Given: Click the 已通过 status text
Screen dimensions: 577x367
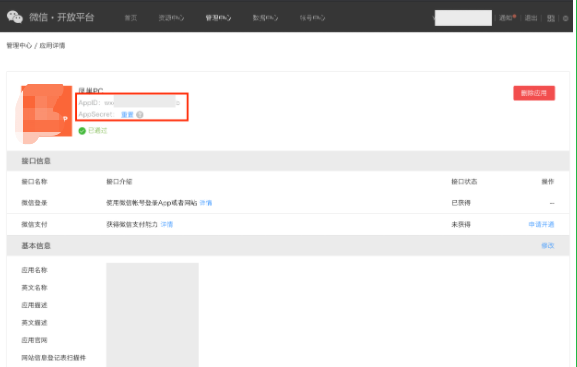Looking at the screenshot, I should pos(98,130).
